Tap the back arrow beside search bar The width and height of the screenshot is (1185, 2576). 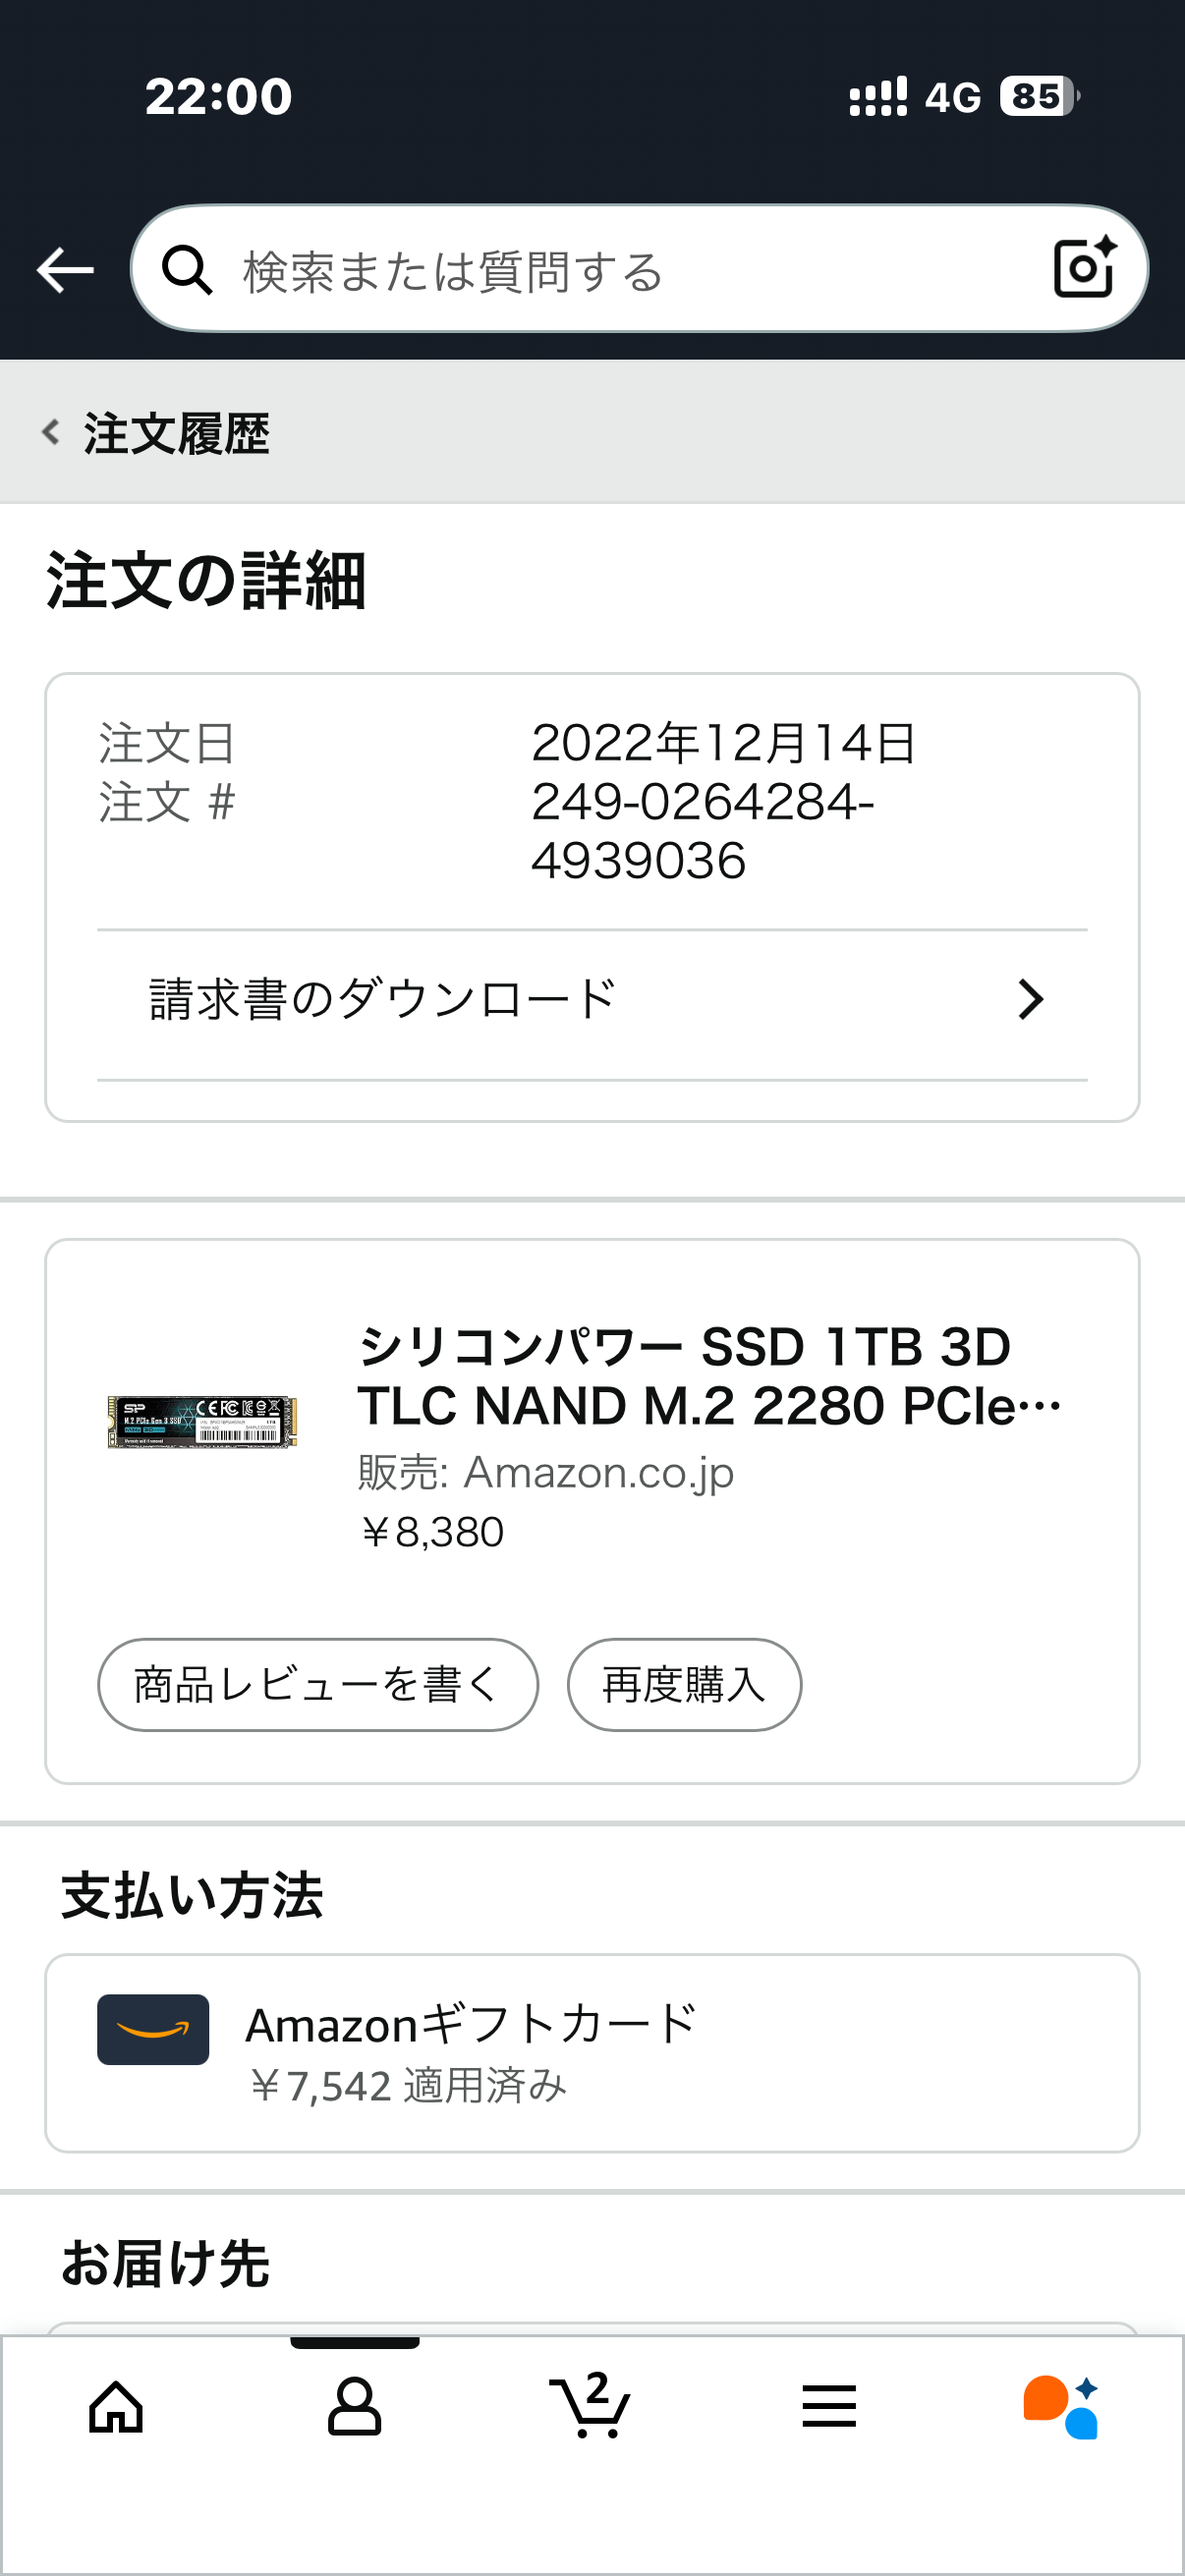click(65, 270)
